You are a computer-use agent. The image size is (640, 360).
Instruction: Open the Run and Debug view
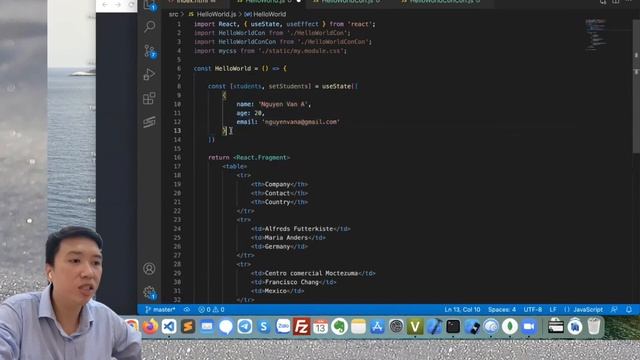tap(149, 74)
